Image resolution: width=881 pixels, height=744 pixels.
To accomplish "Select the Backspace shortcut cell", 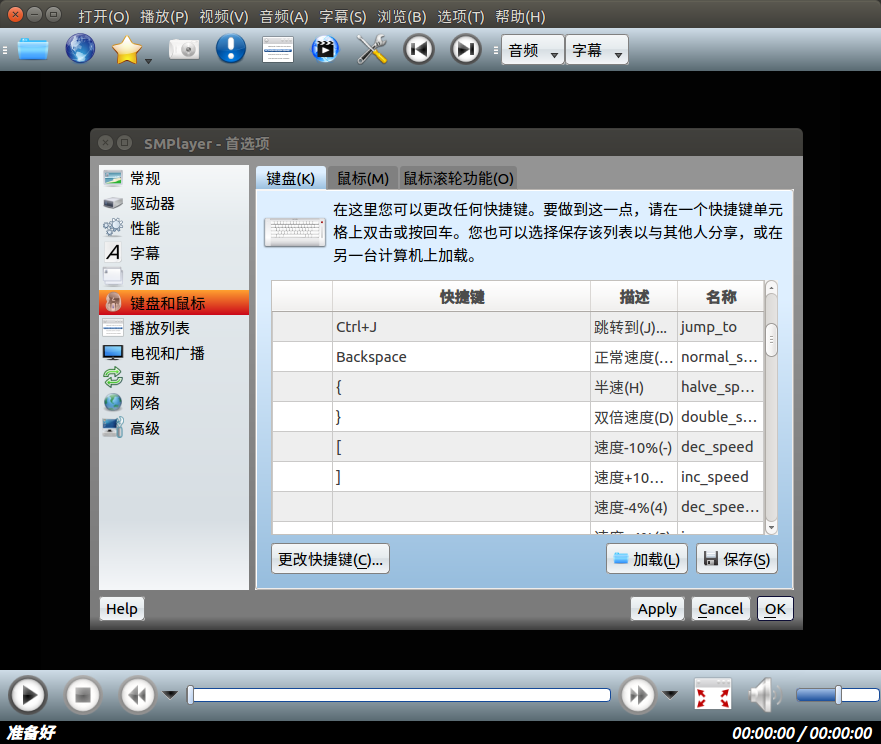I will [x=461, y=357].
